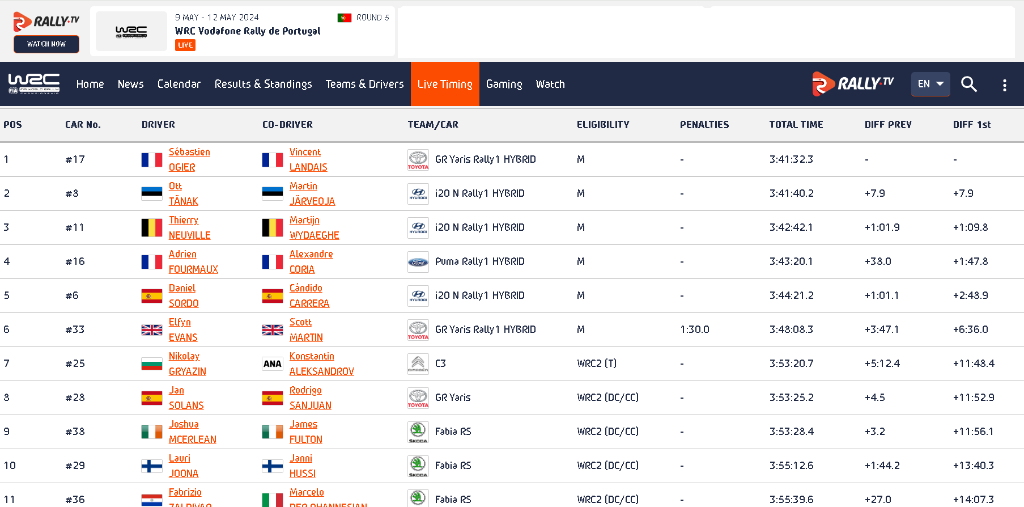Expand the EN language dropdown
The width and height of the screenshot is (1024, 507).
click(x=930, y=84)
